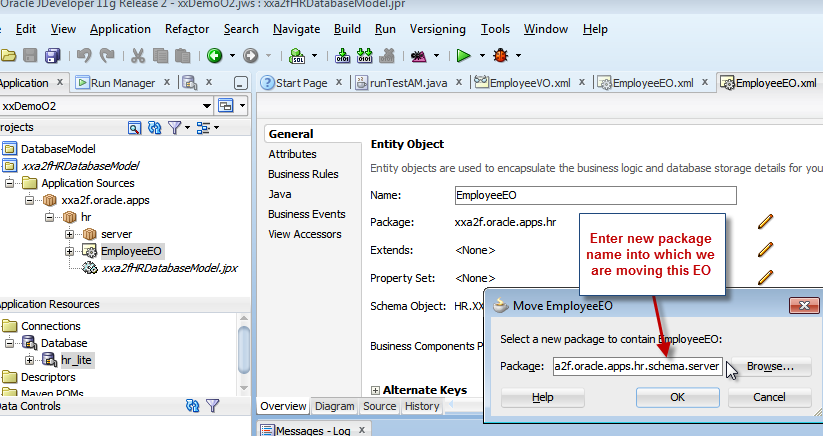Switch to the Diagram editor tab
Image resolution: width=823 pixels, height=436 pixels.
tap(334, 406)
